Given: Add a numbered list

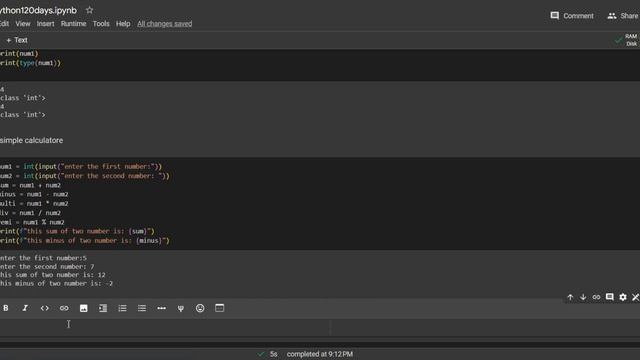Looking at the screenshot, I should pos(122,308).
